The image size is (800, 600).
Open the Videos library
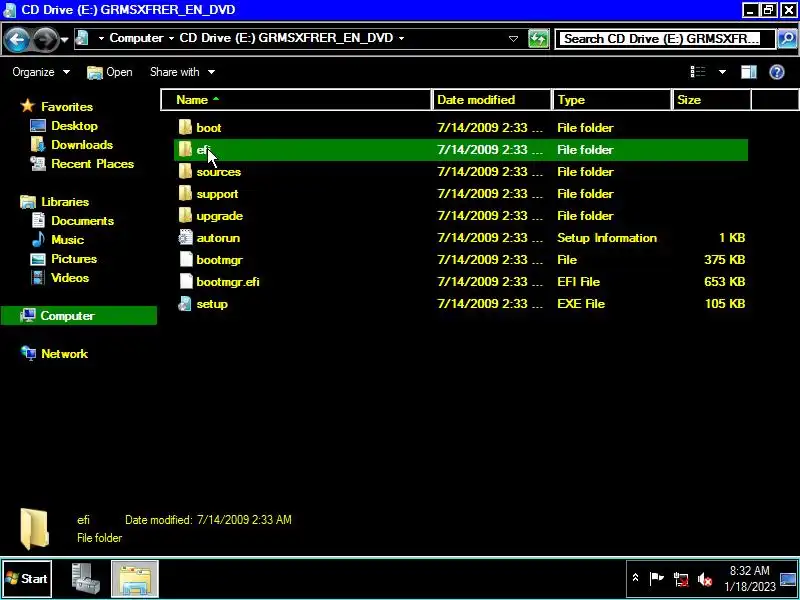pos(70,278)
